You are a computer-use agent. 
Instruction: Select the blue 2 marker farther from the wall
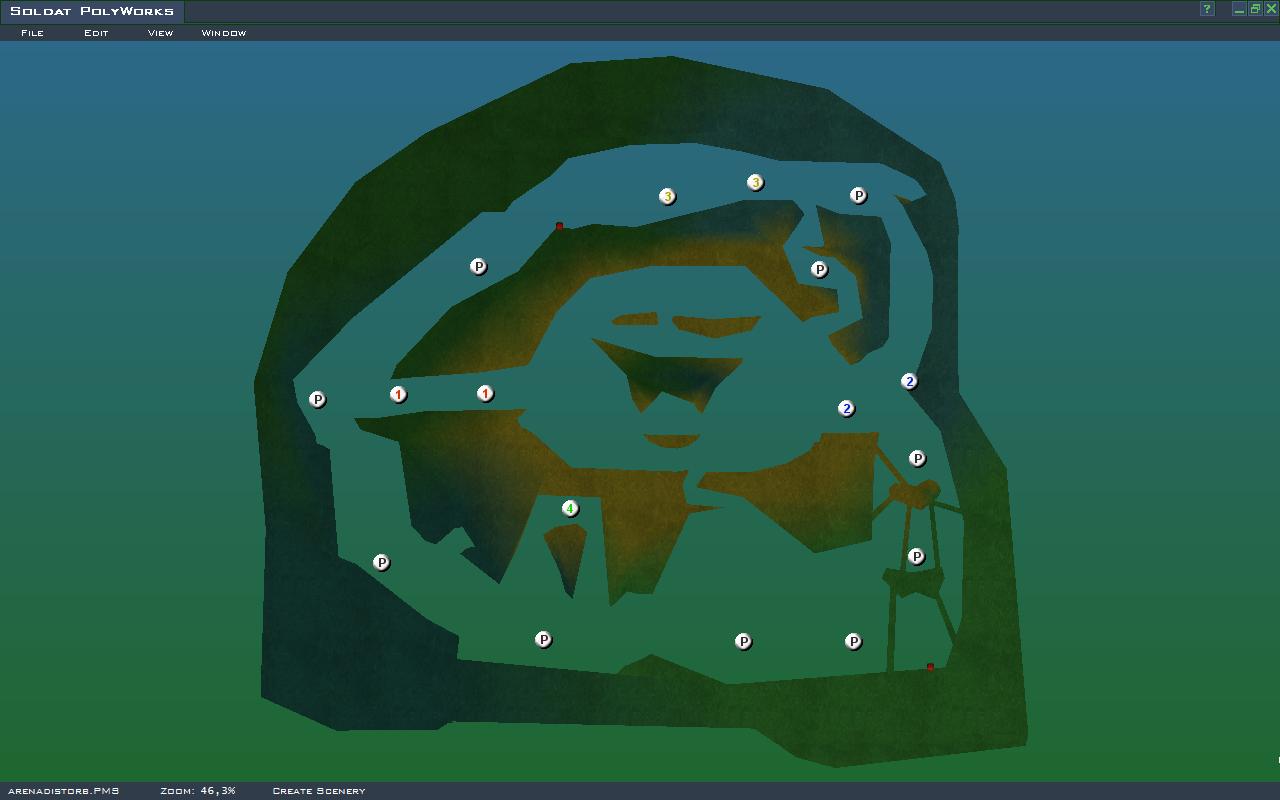coord(846,409)
